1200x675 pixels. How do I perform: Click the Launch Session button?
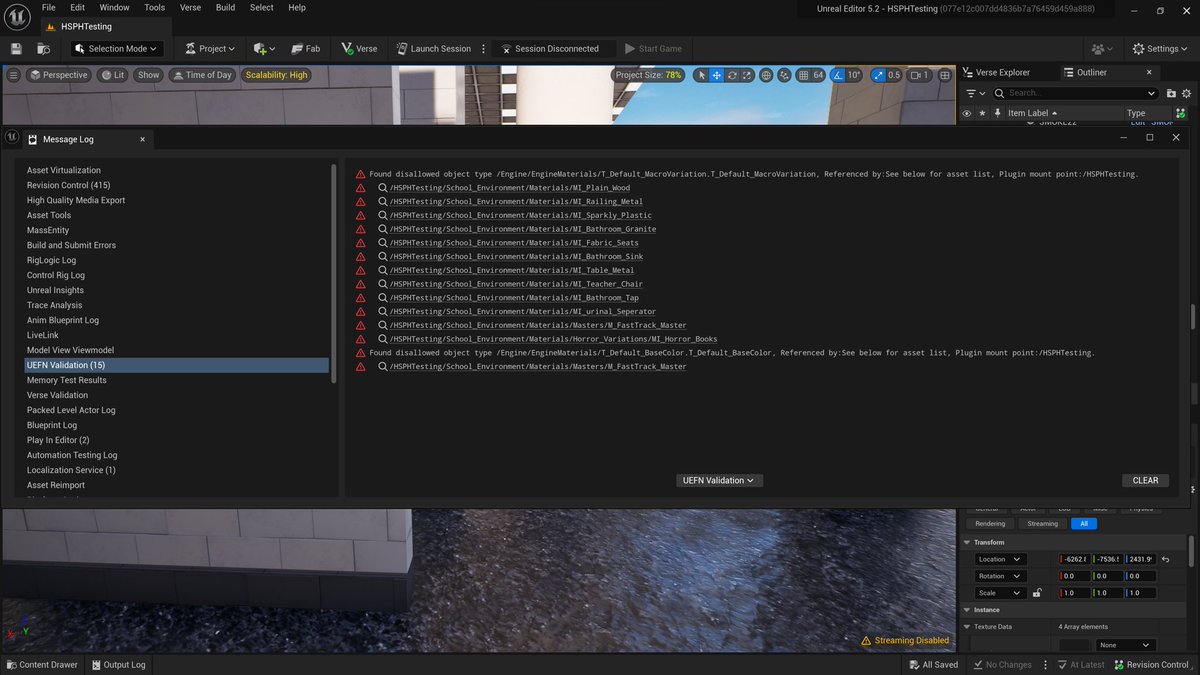[x=433, y=48]
